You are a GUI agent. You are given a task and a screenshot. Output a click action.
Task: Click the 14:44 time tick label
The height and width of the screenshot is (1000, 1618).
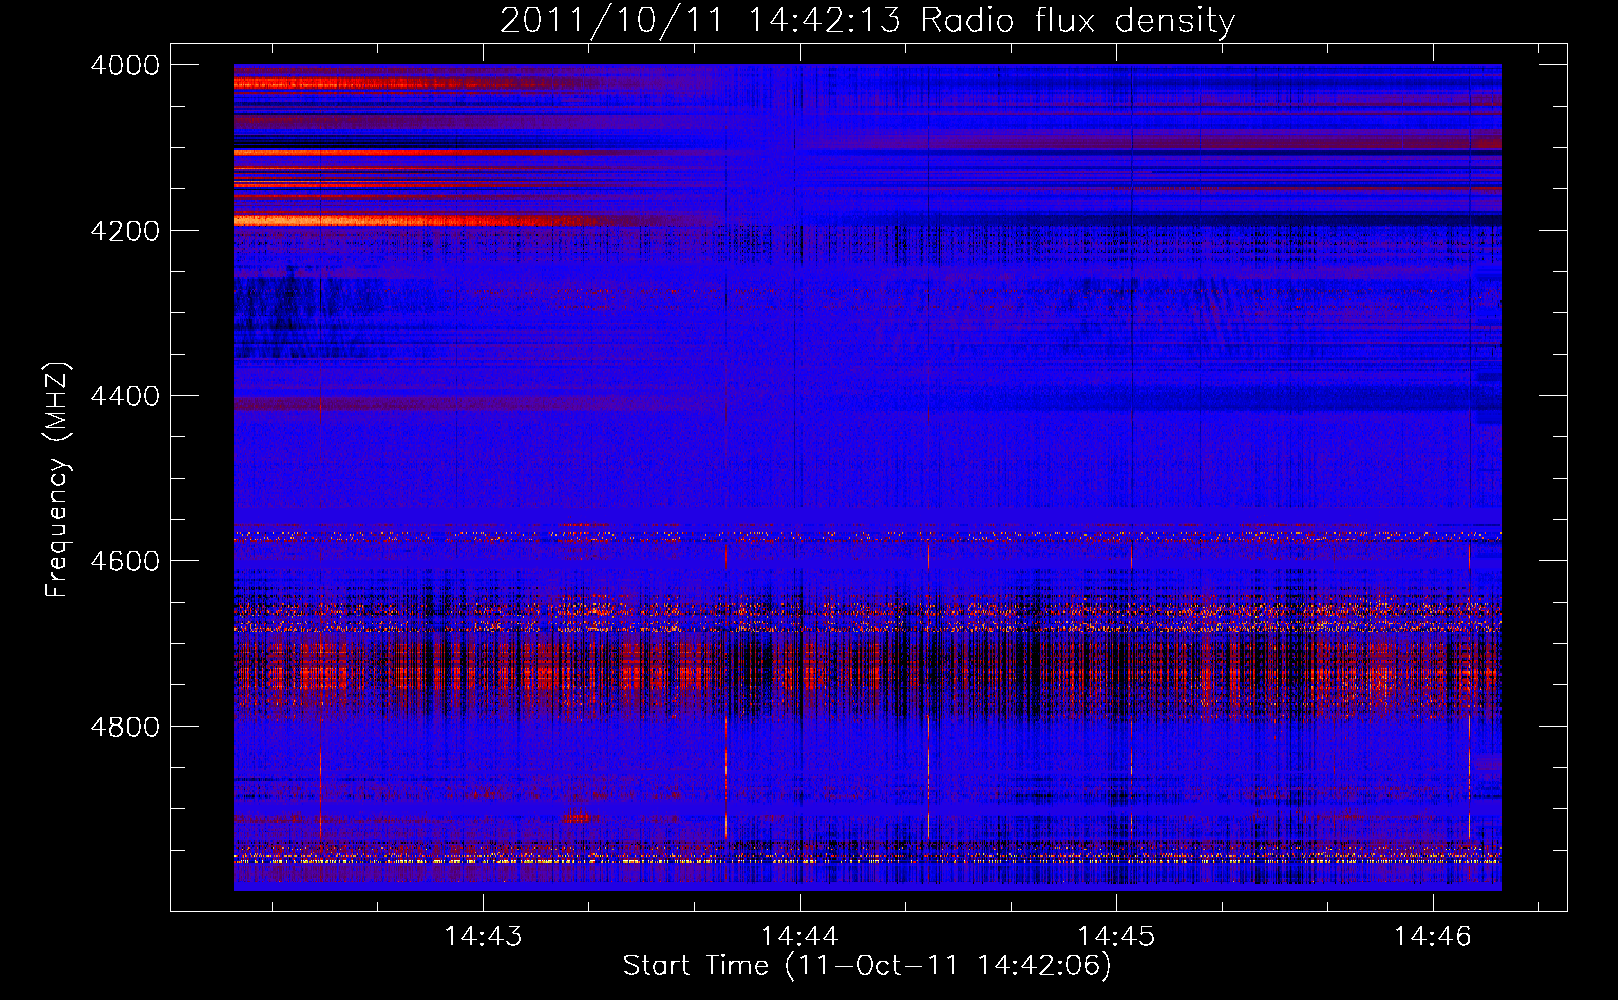(799, 937)
